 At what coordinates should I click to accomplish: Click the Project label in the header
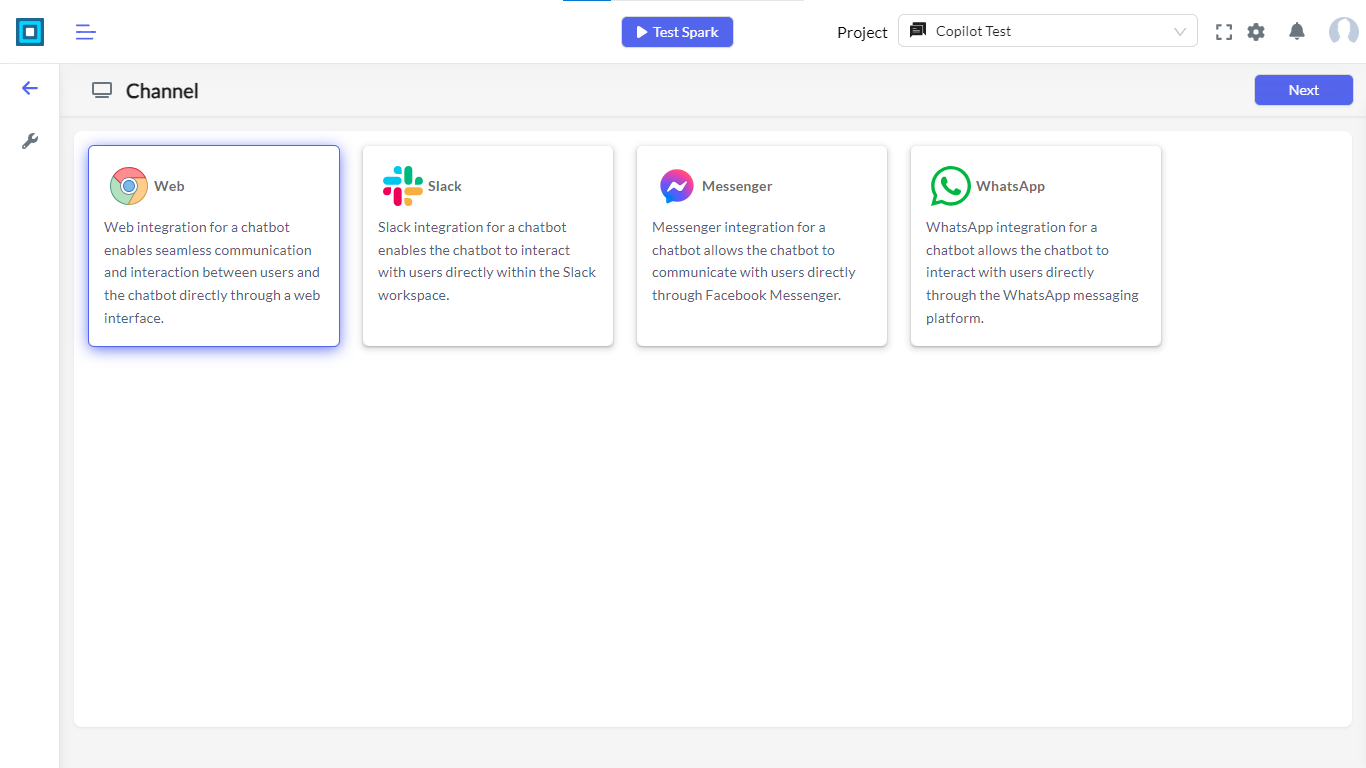pos(862,32)
